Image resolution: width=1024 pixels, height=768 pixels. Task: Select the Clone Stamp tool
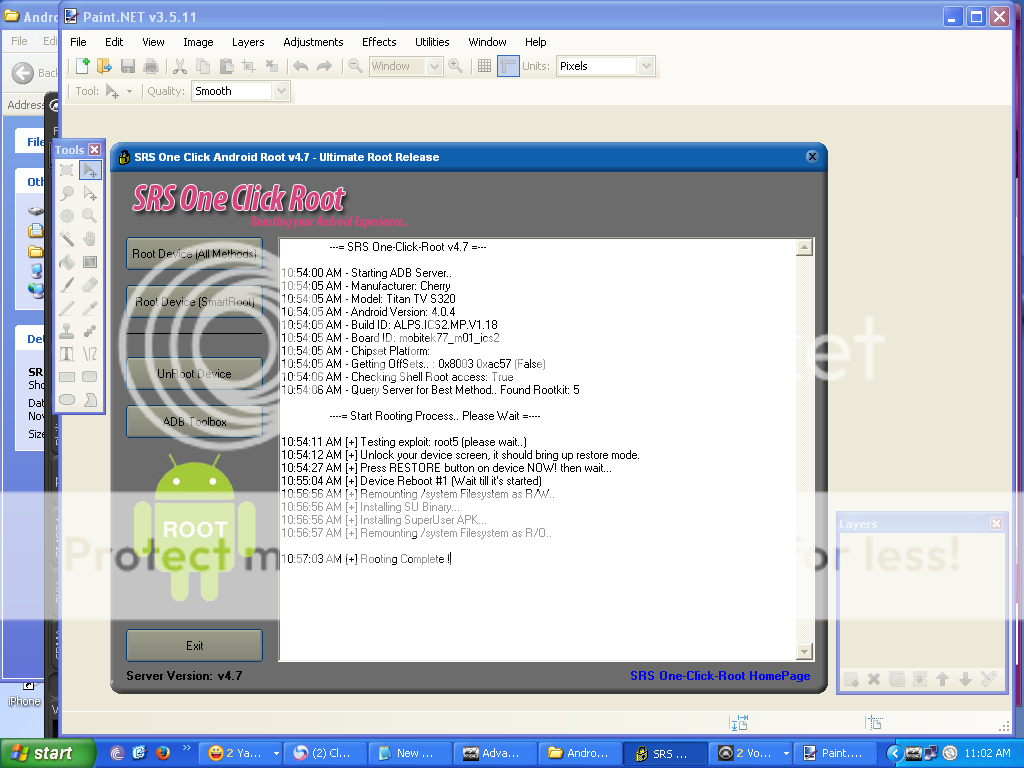click(x=67, y=331)
